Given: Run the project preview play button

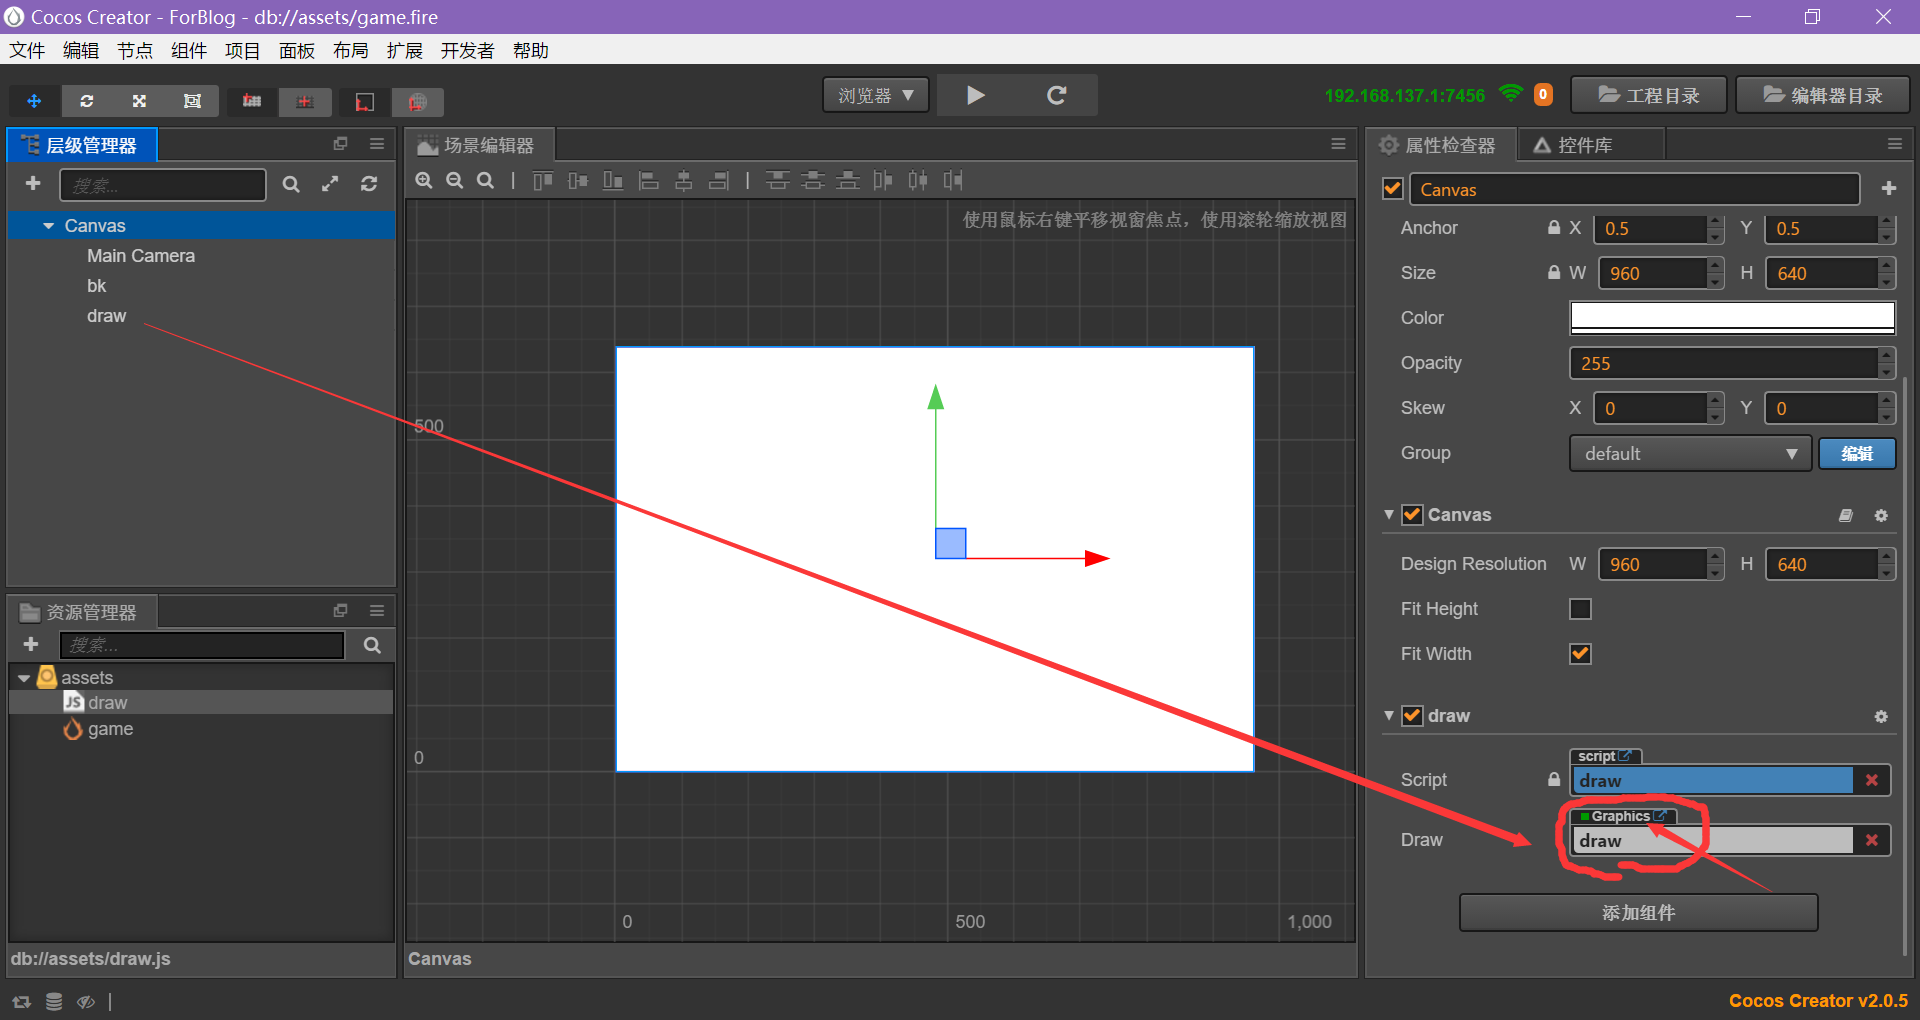Looking at the screenshot, I should coord(975,94).
